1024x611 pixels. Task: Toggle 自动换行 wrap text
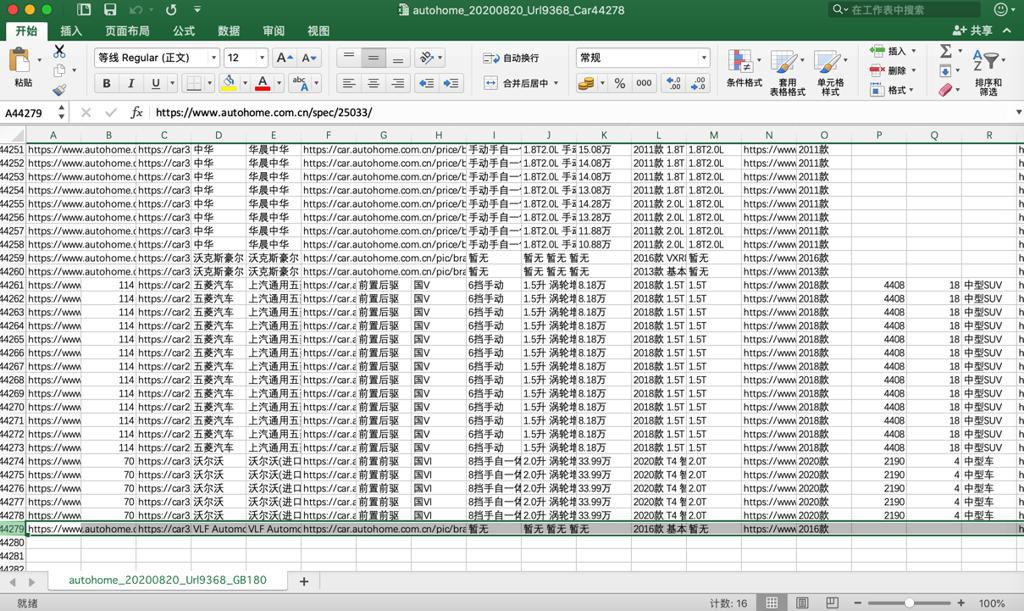[x=511, y=58]
